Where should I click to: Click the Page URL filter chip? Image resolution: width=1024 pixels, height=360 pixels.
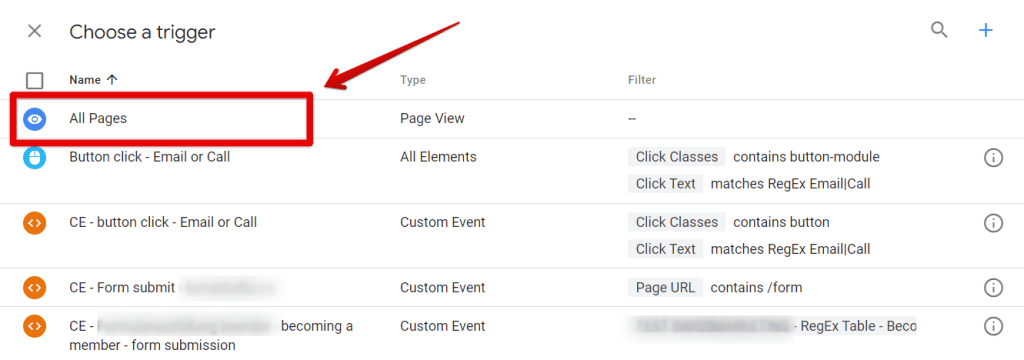click(665, 287)
